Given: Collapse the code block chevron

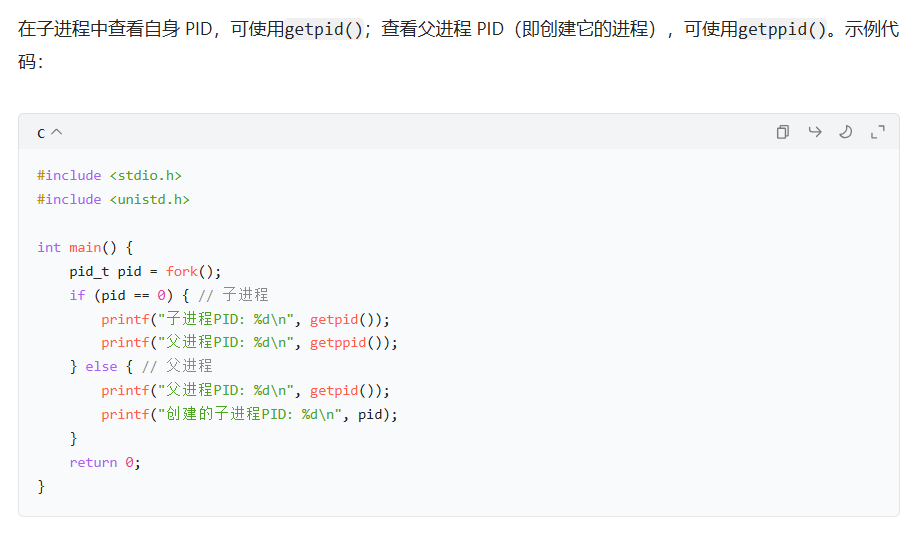Looking at the screenshot, I should [57, 132].
